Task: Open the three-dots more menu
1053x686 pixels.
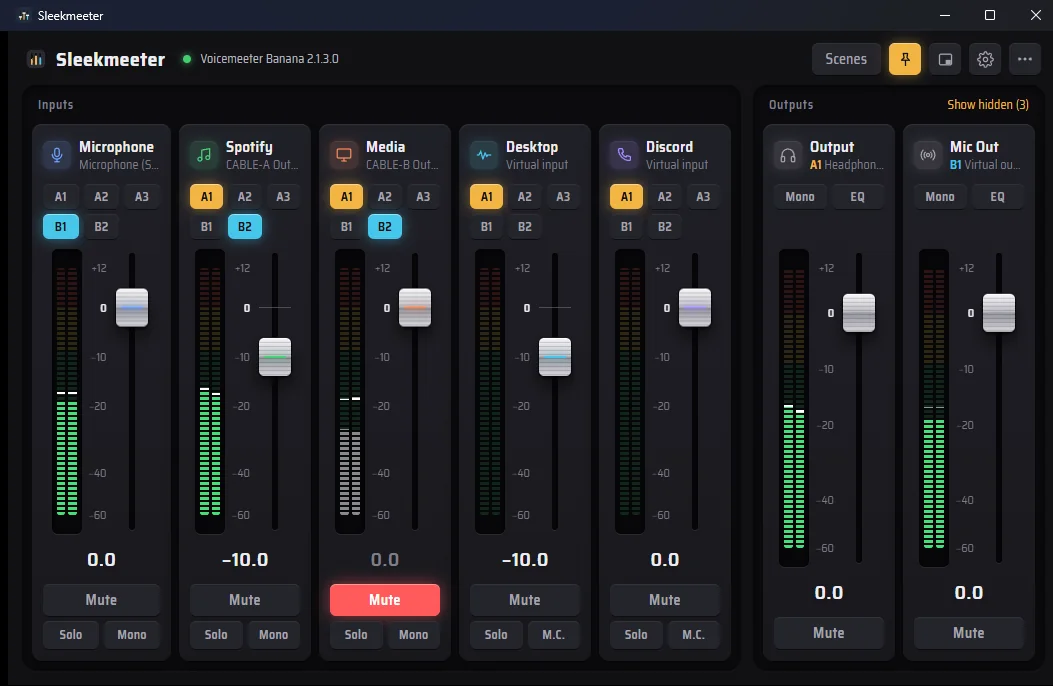Action: click(1025, 59)
